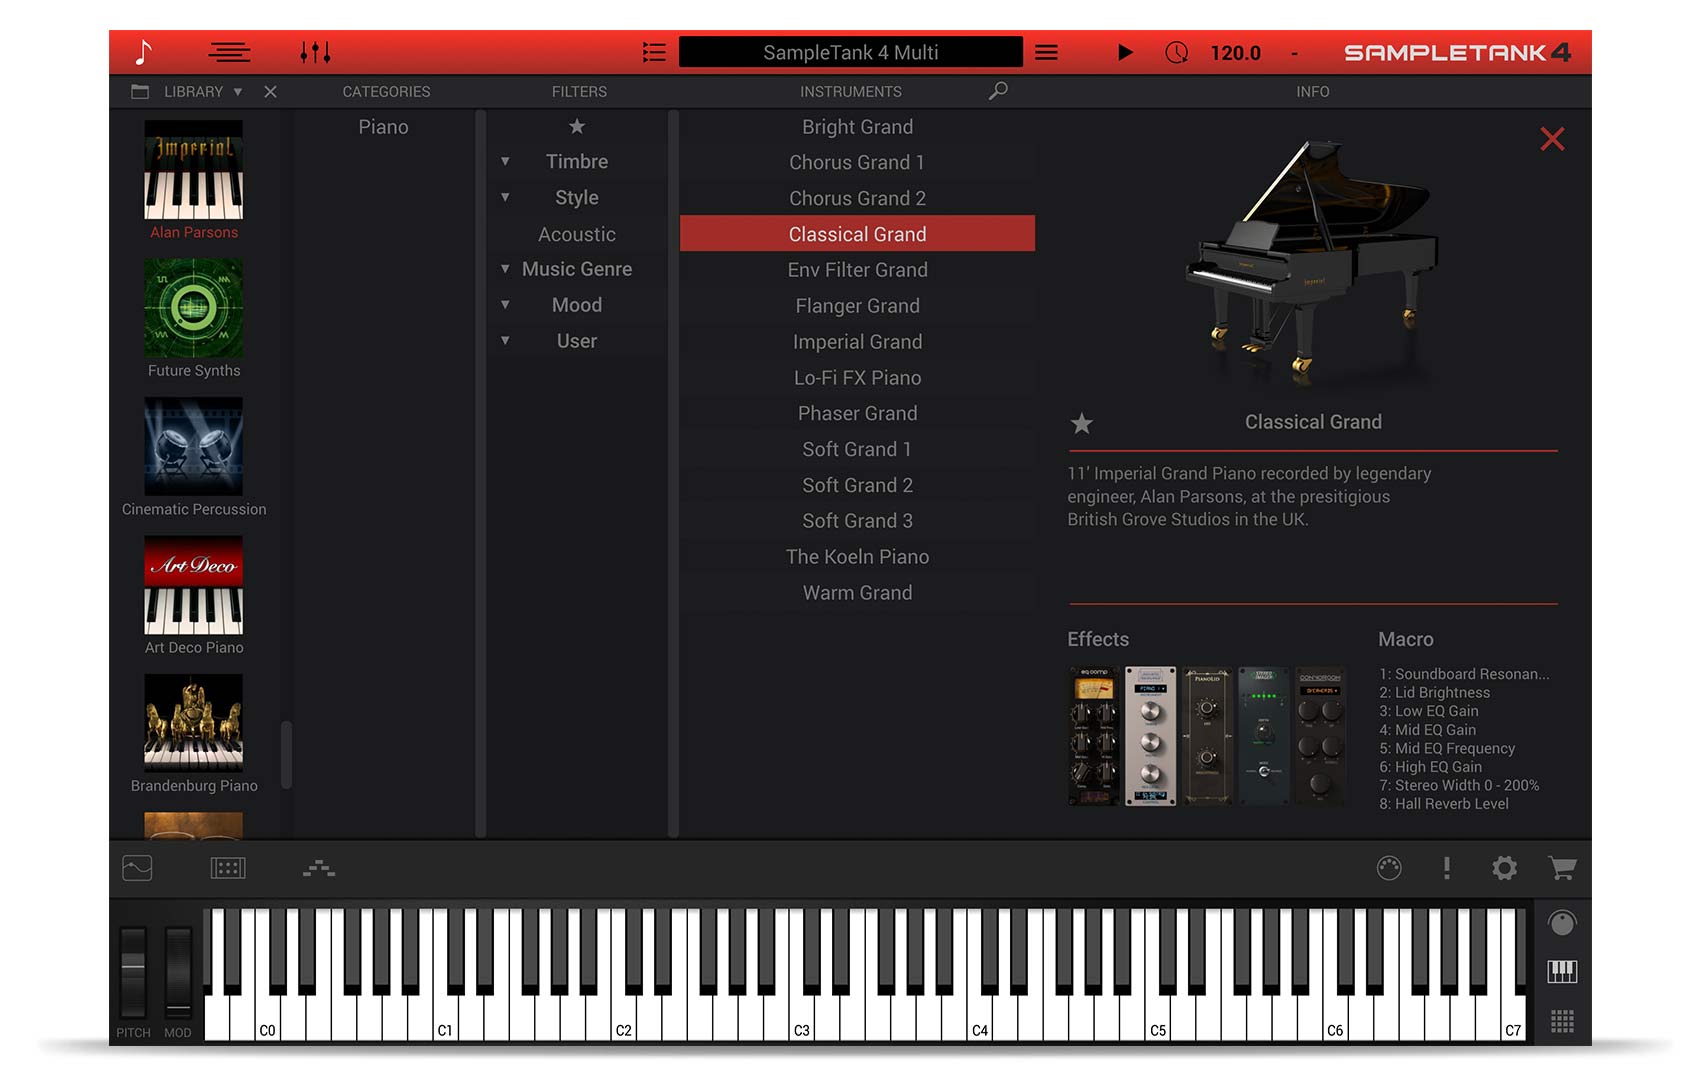Open settings gear icon above keyboard

point(1504,868)
